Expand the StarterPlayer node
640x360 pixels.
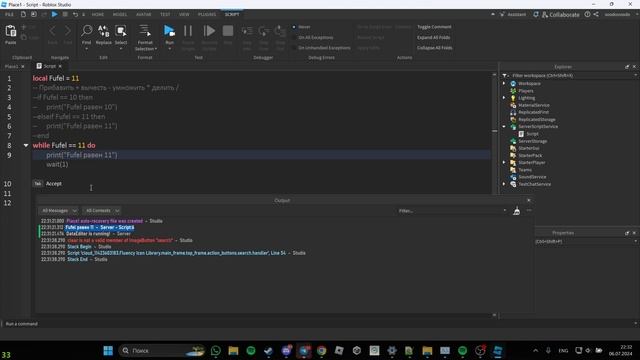pyautogui.click(x=504, y=162)
